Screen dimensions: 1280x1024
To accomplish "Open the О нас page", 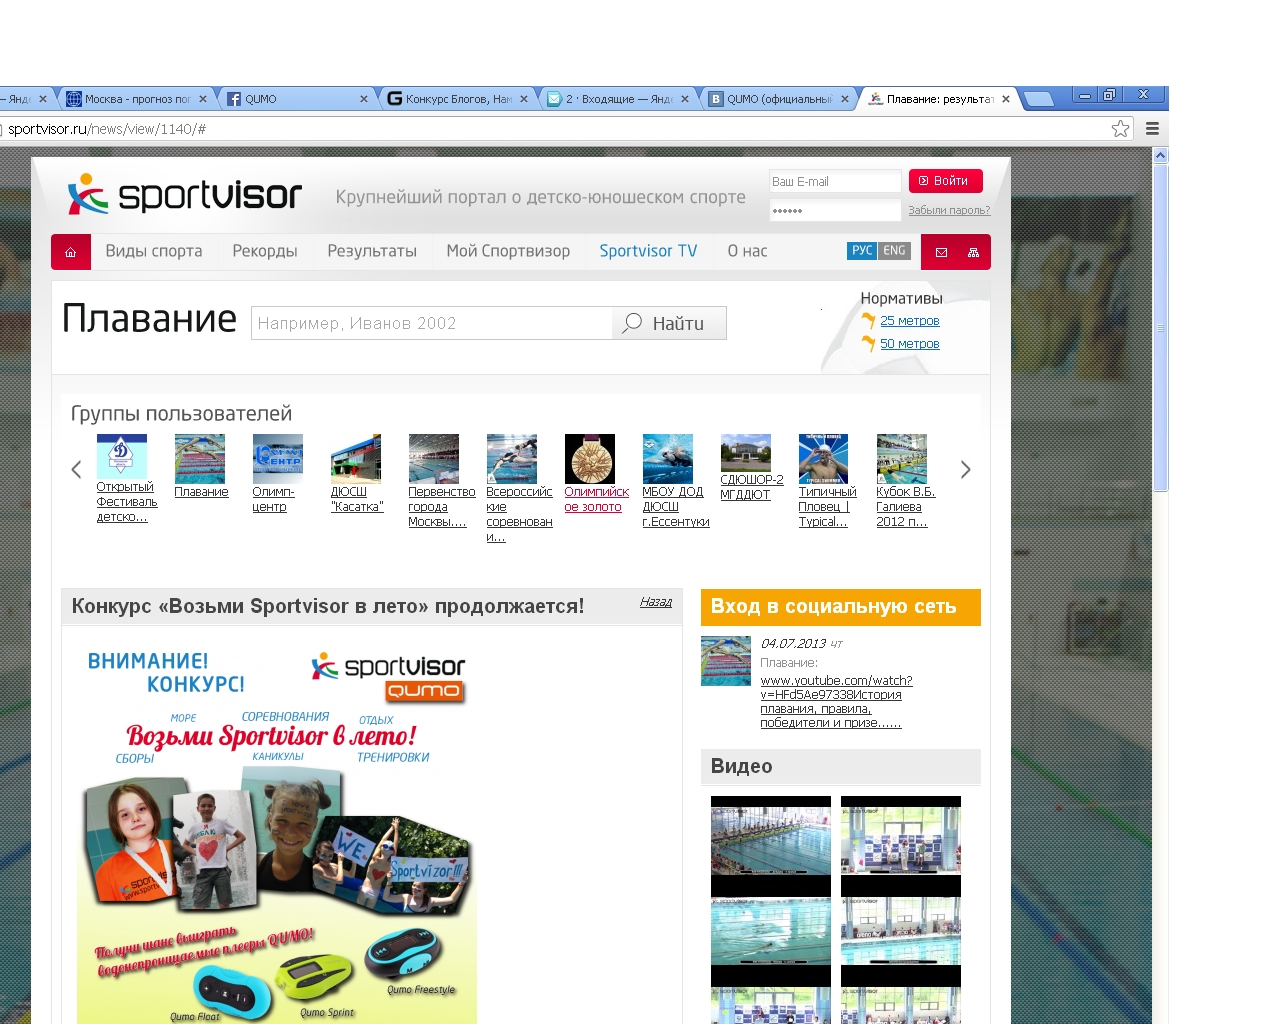I will point(747,251).
